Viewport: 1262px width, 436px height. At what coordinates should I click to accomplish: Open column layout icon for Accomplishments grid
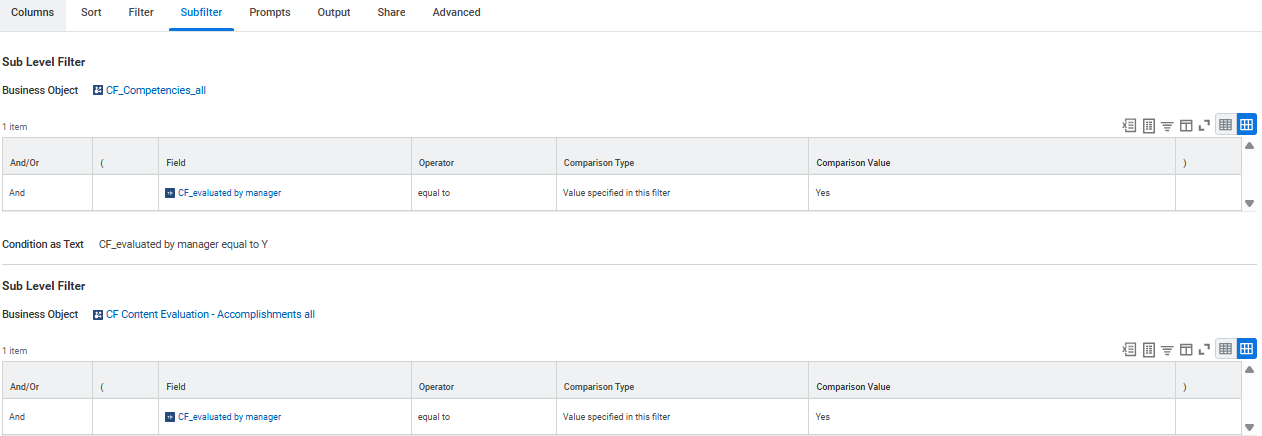pyautogui.click(x=1186, y=349)
